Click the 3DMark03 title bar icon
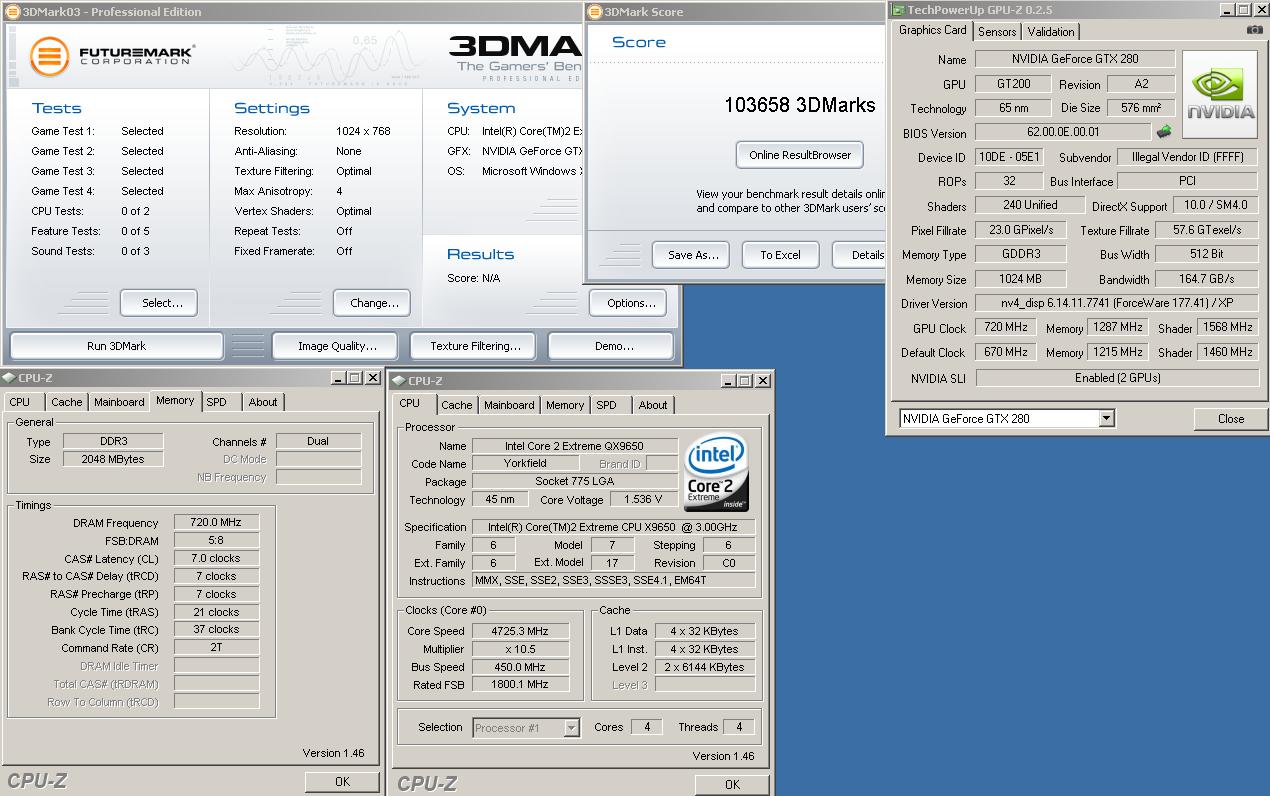 pyautogui.click(x=11, y=12)
